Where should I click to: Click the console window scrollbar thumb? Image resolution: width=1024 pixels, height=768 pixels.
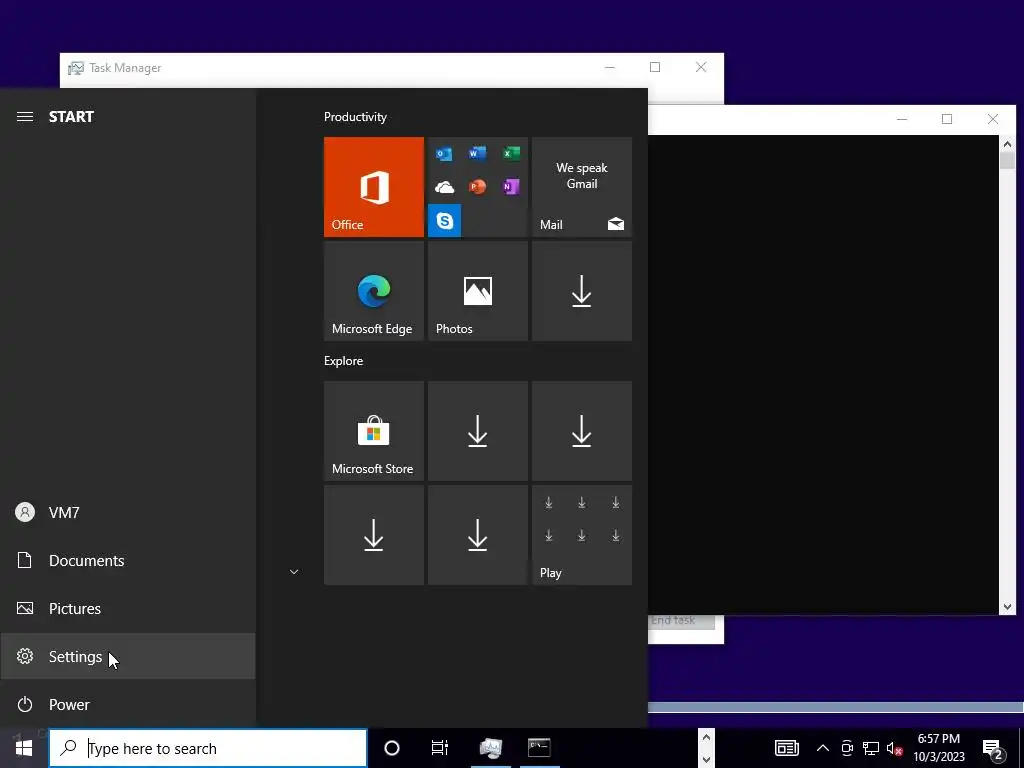click(x=1007, y=161)
